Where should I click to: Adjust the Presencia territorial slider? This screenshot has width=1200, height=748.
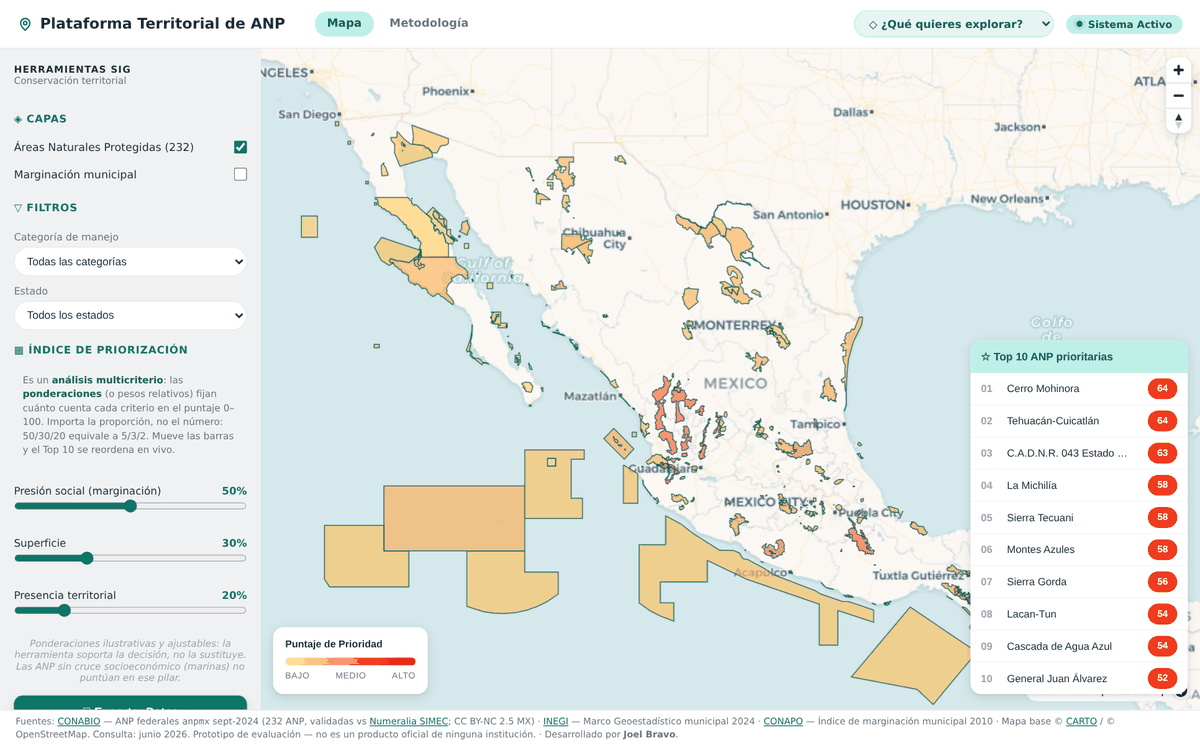point(130,610)
